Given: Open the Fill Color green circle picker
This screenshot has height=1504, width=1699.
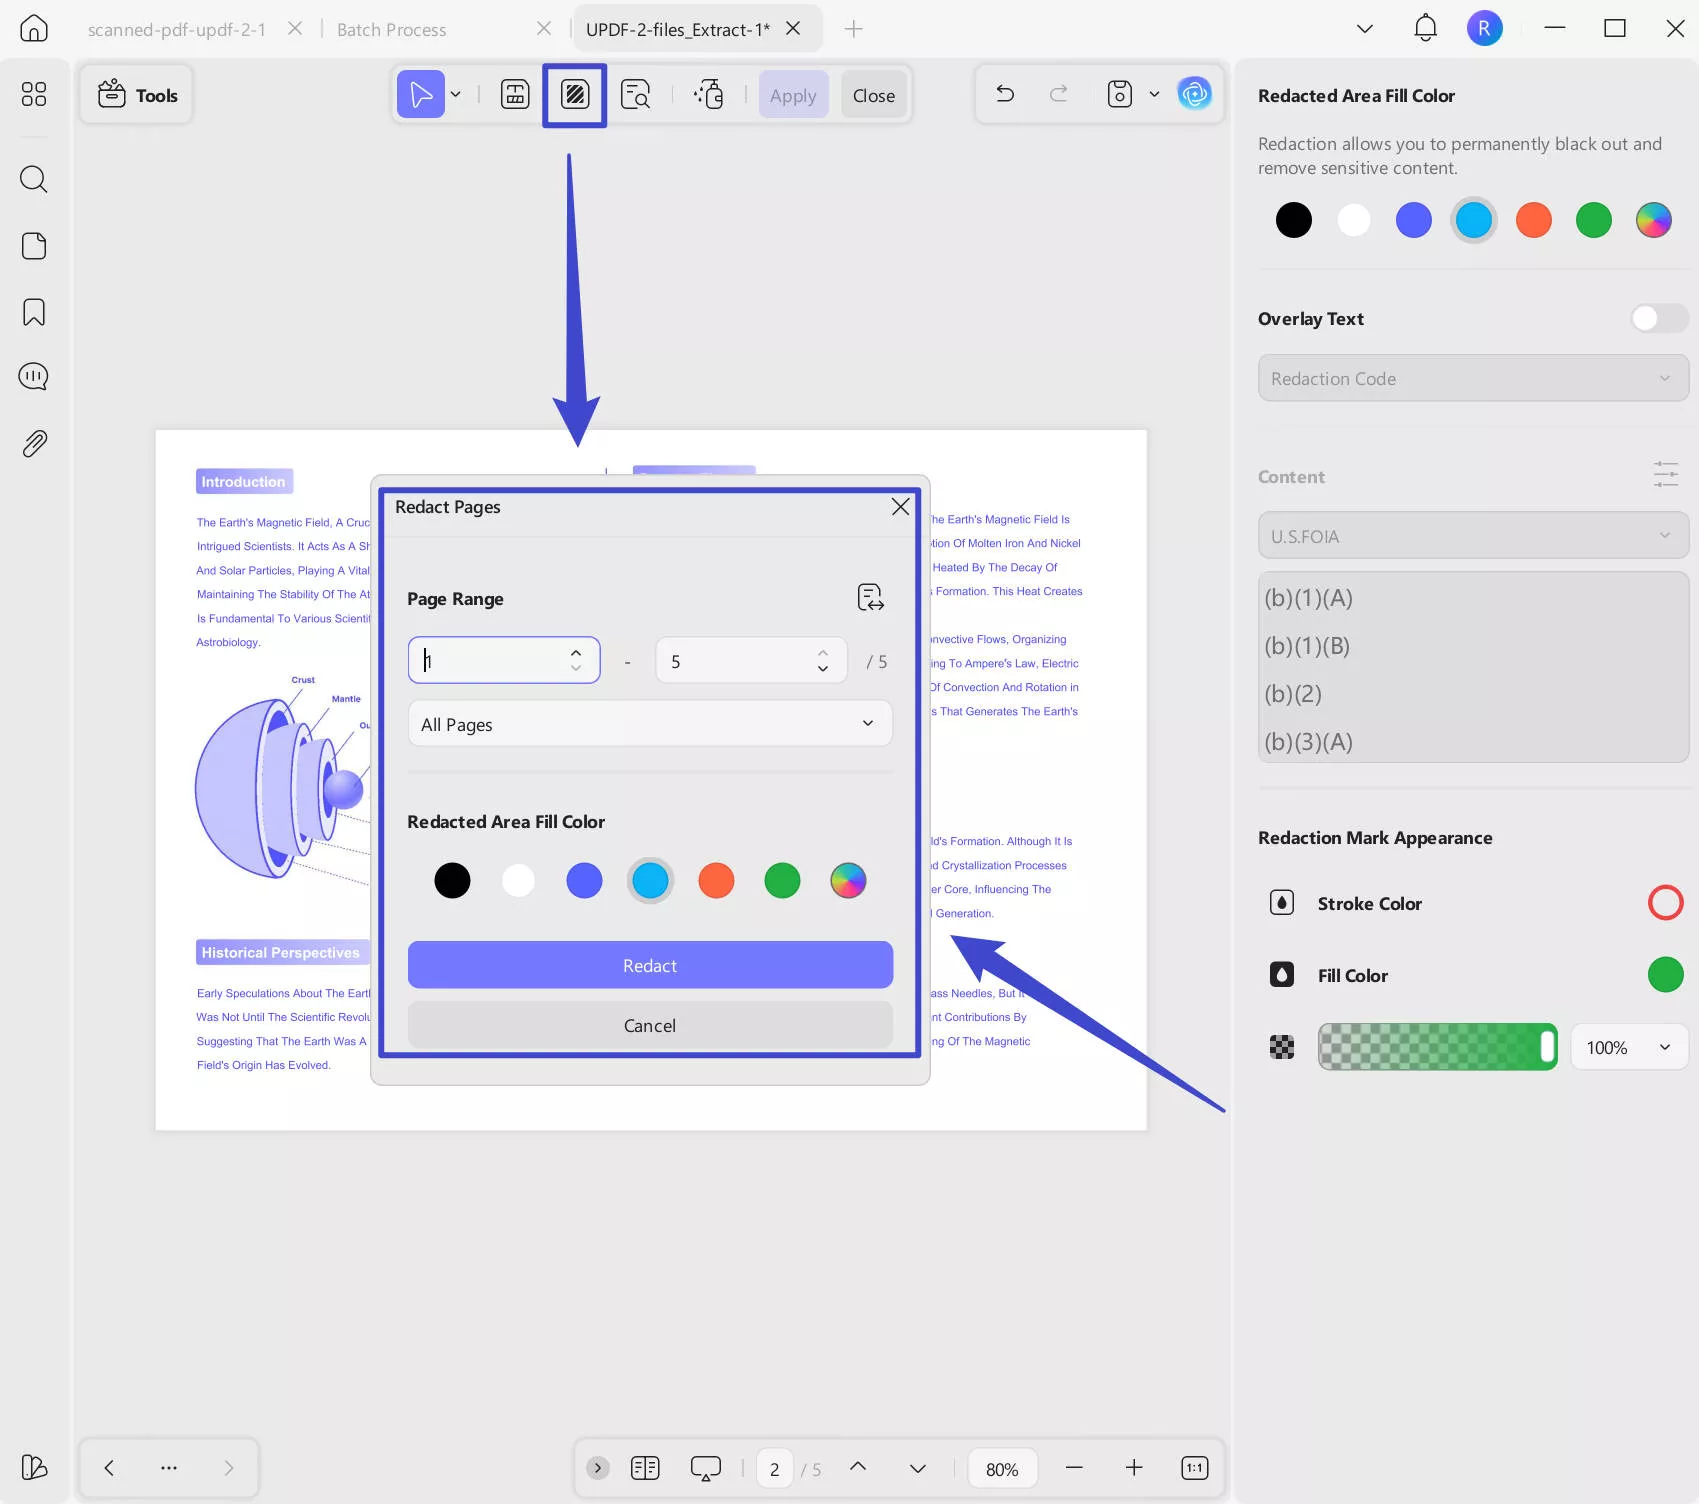Looking at the screenshot, I should (x=1665, y=974).
